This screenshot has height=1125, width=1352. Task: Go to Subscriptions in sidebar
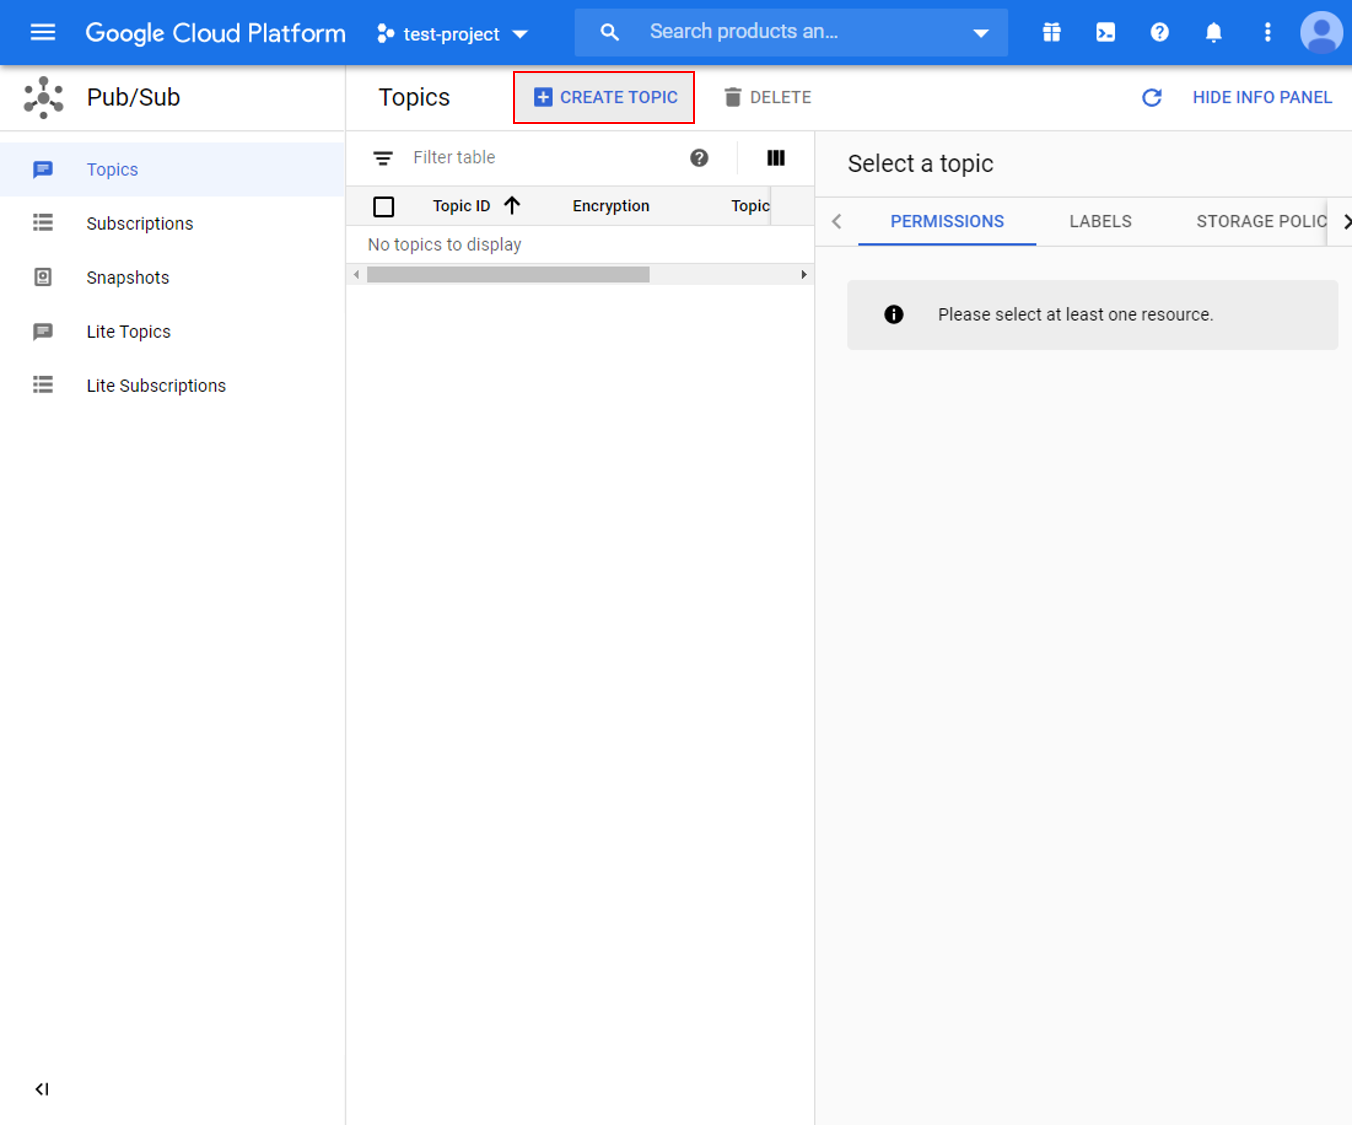(172, 224)
